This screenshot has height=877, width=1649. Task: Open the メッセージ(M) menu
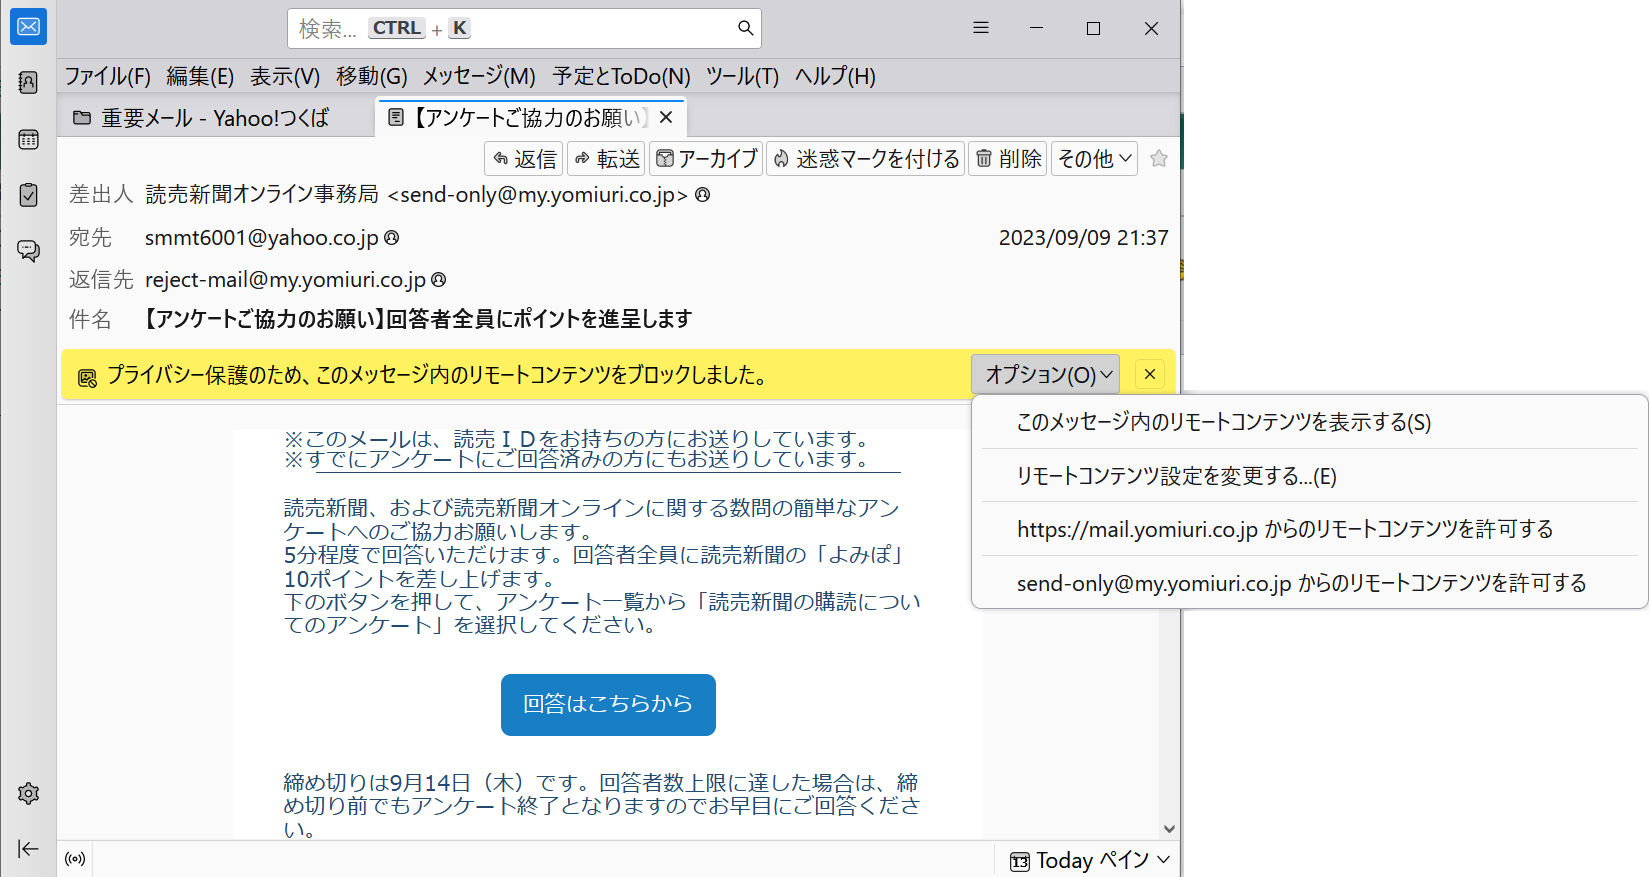point(478,76)
